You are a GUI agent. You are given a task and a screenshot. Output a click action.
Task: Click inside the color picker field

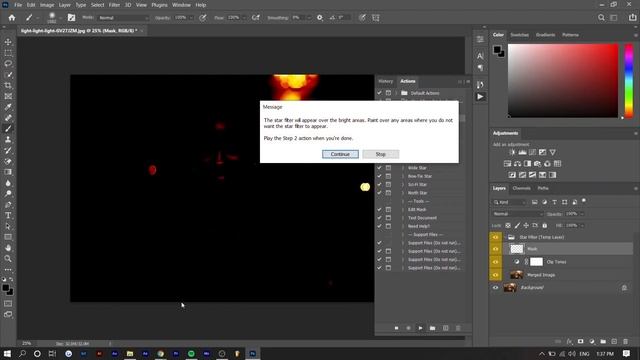(563, 81)
